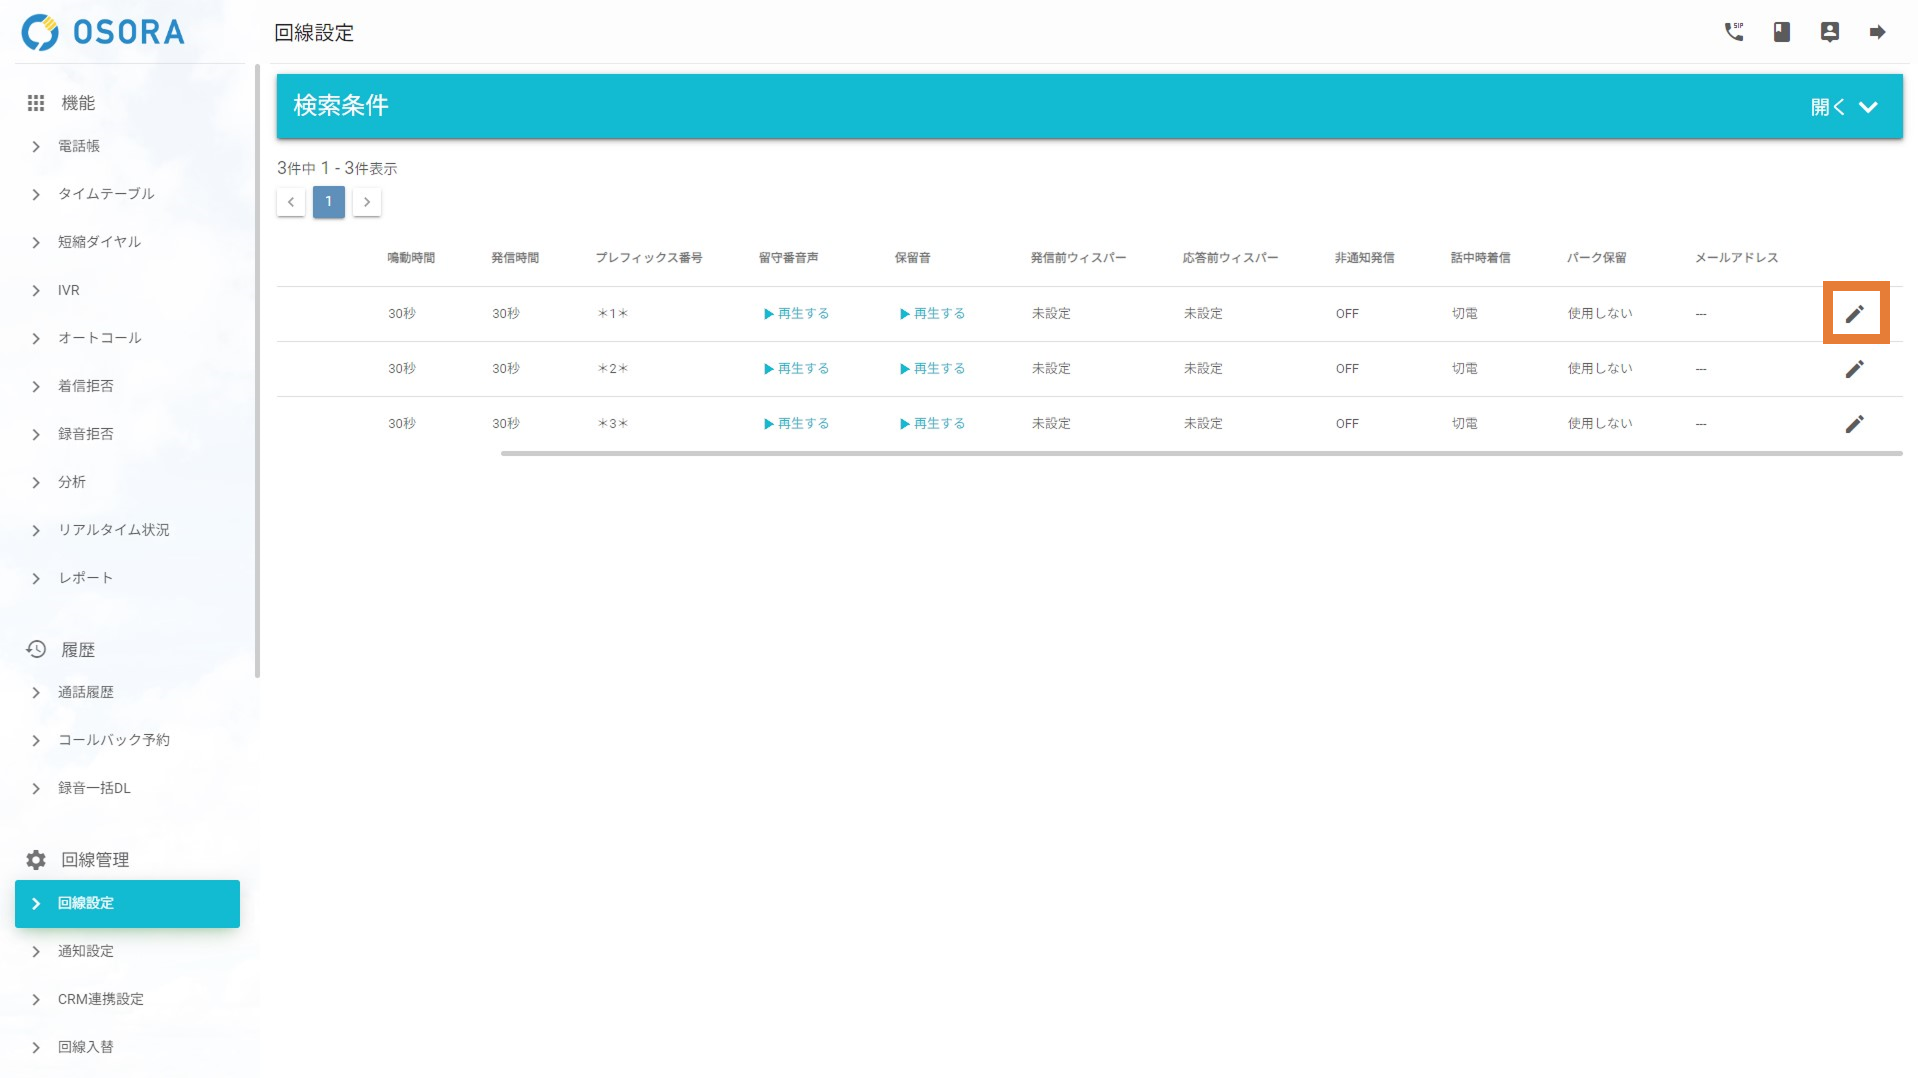Open the user account icon
1918x1078 pixels.
pos(1829,32)
